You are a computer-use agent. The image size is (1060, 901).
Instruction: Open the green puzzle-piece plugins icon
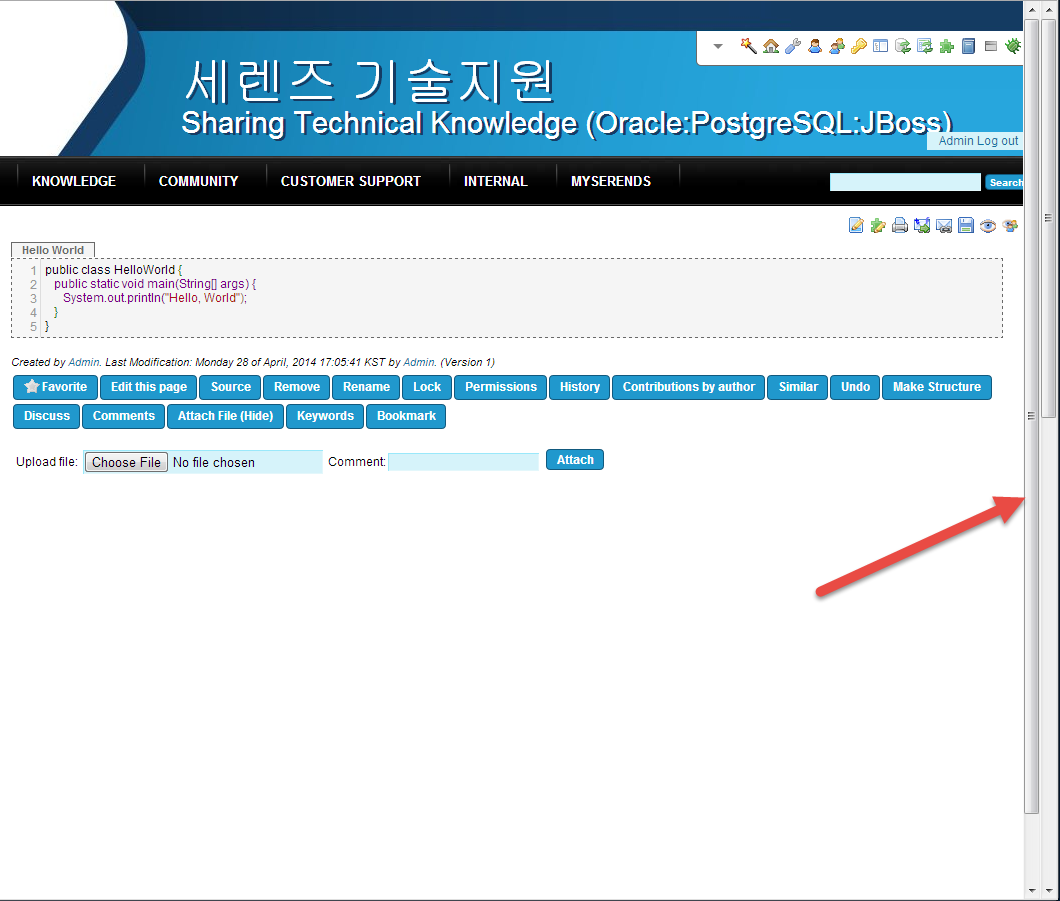[x=946, y=46]
